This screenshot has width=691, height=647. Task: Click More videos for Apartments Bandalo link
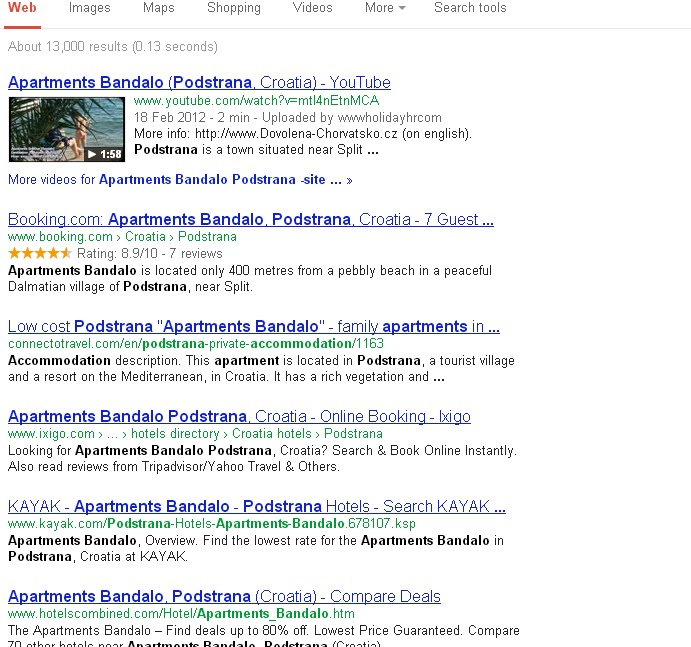180,179
